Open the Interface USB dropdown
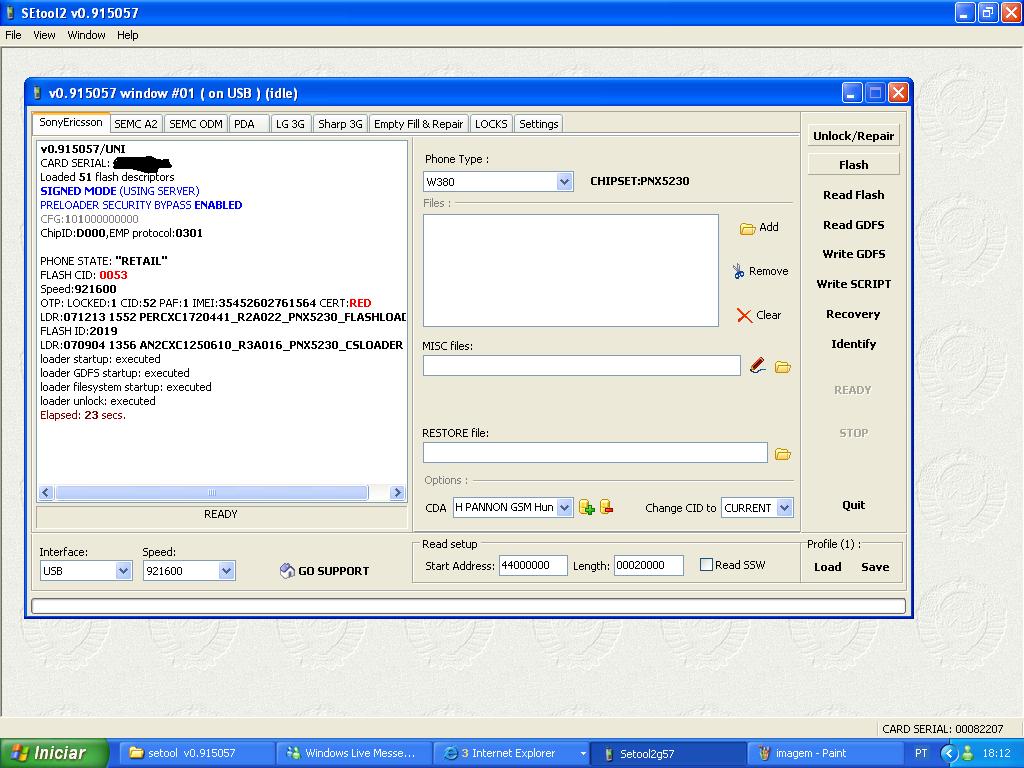Screen dimensions: 1024x768 (123, 571)
